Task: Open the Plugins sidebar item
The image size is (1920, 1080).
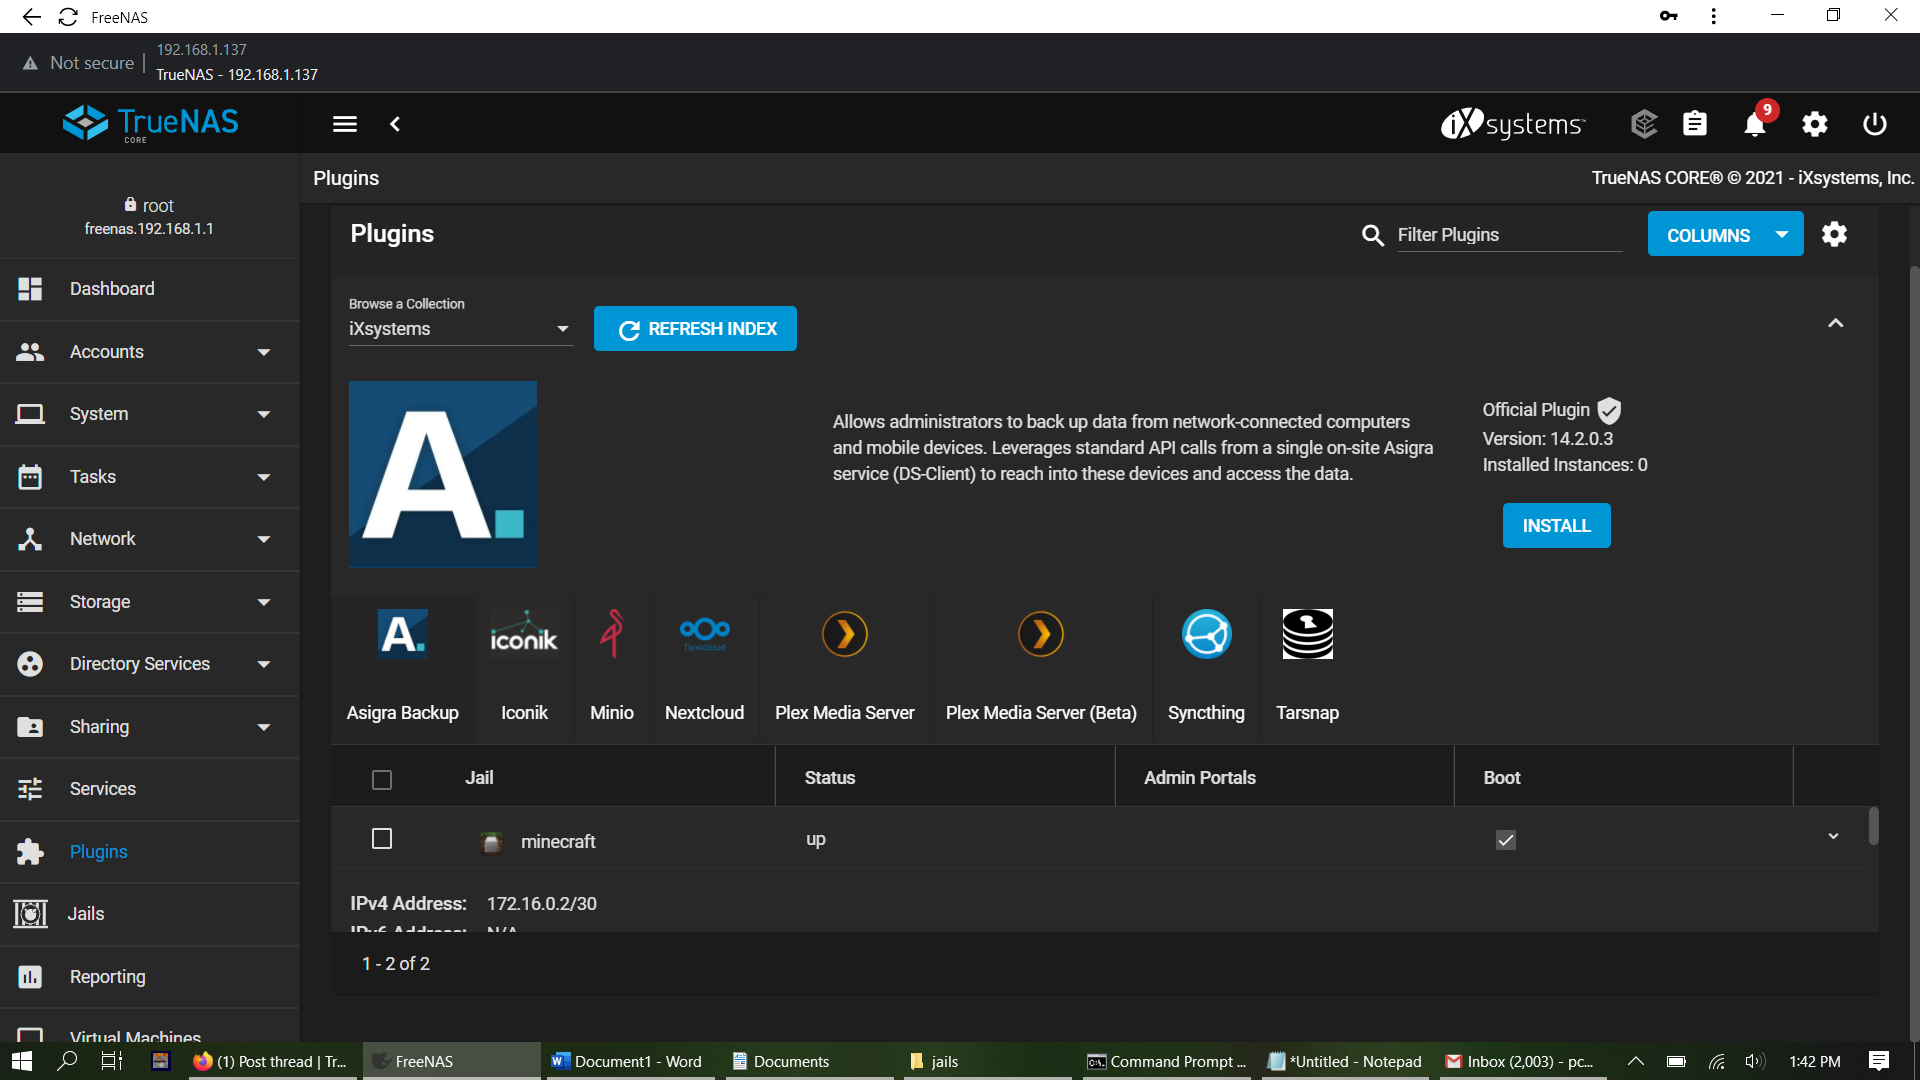Action: [x=150, y=852]
